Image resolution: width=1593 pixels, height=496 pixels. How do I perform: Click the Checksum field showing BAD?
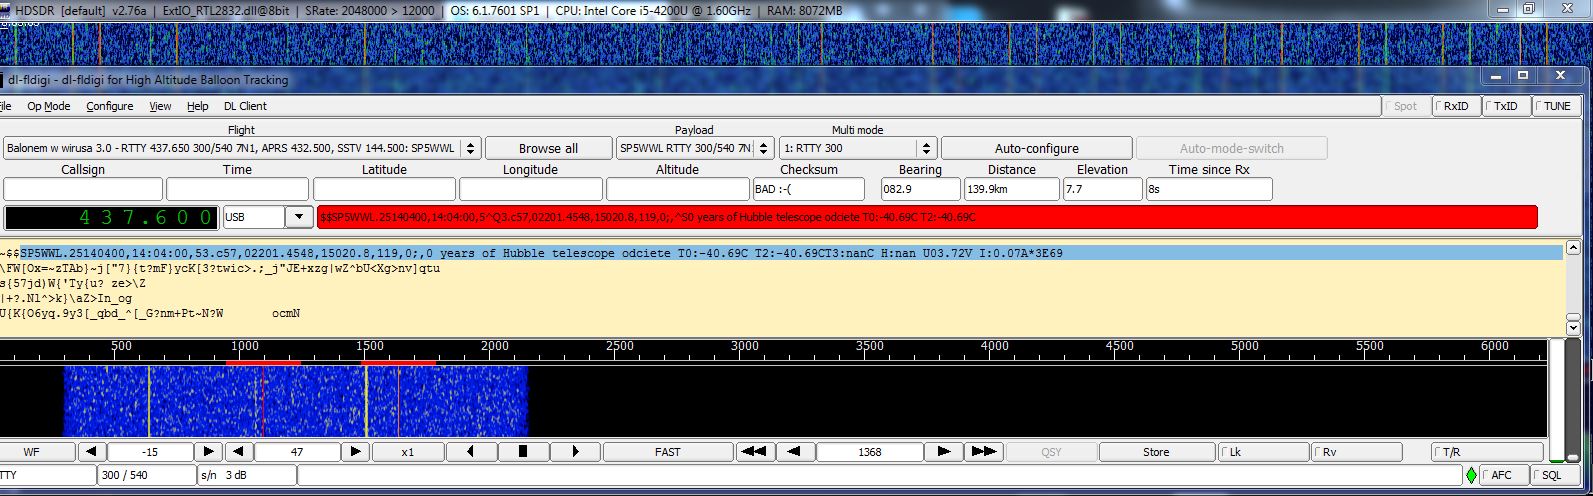click(808, 188)
